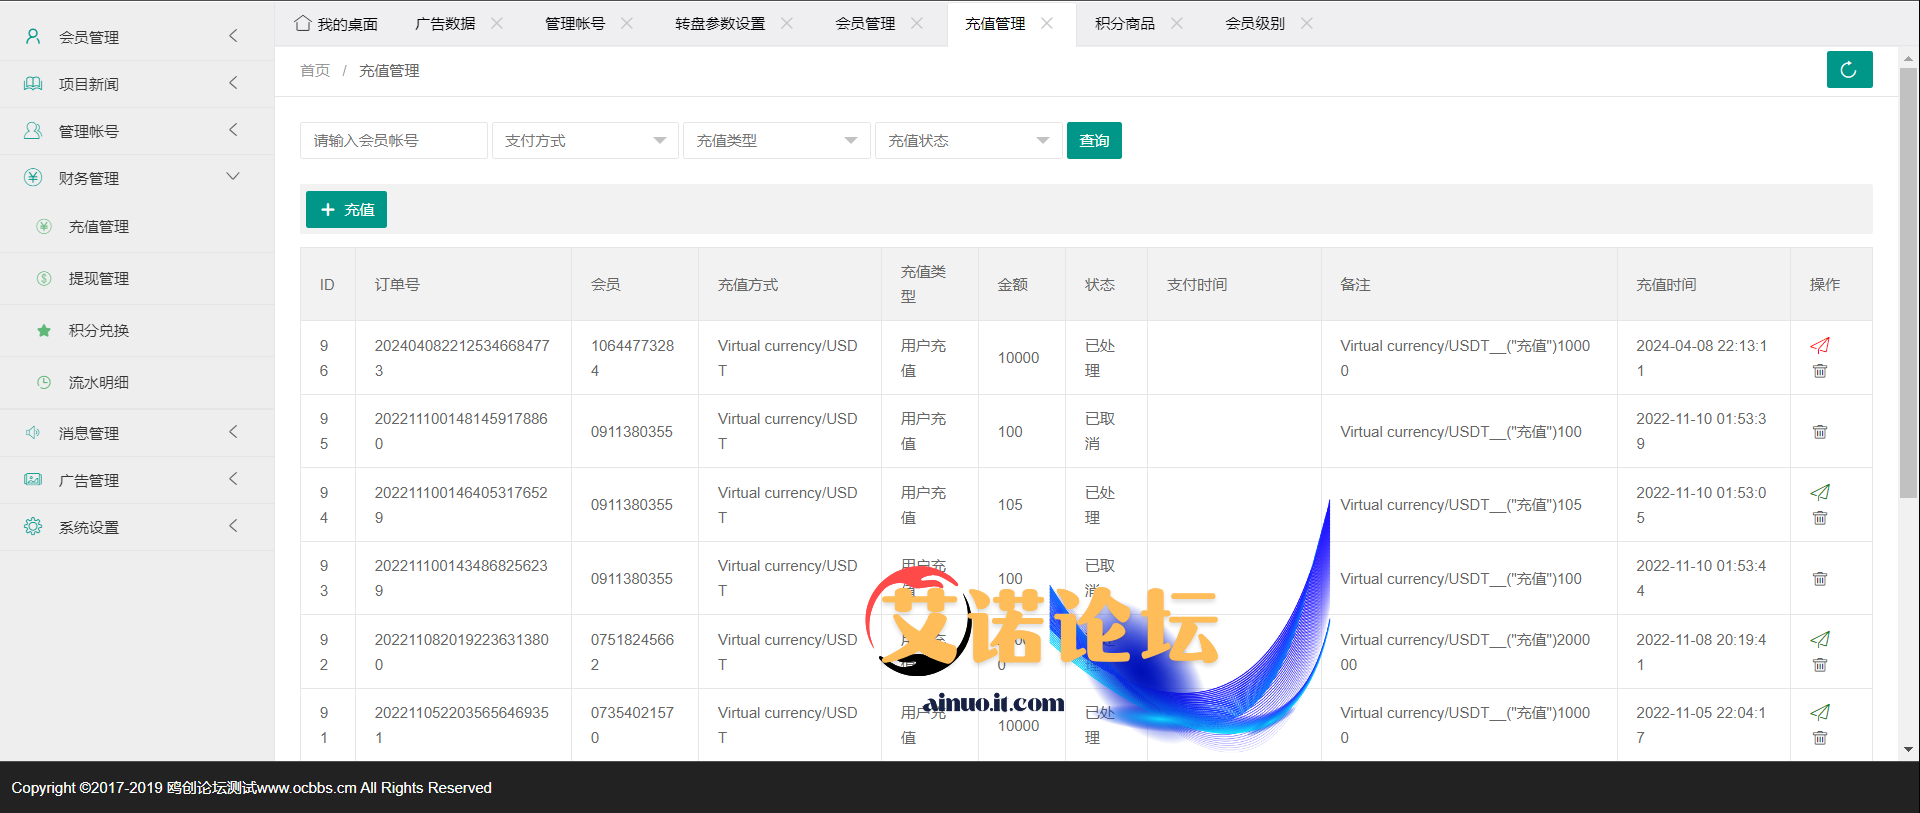Screen dimensions: 1920x813
Task: Click the red send icon in row 96
Action: pyautogui.click(x=1820, y=346)
